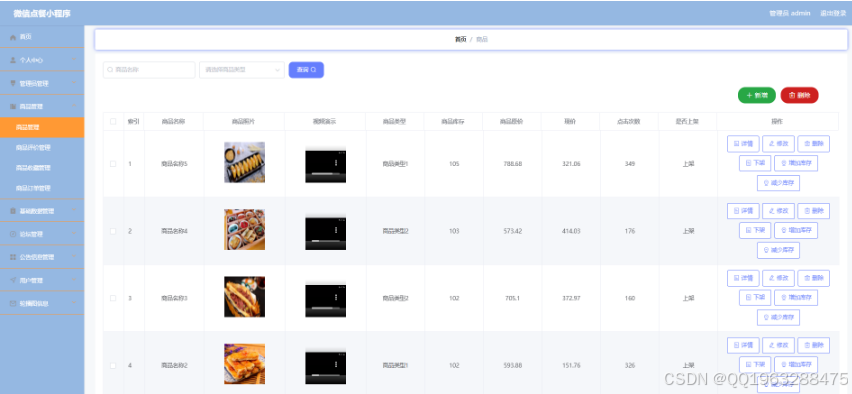Click 修改 for row 商品名称2
Image resolution: width=852 pixels, height=394 pixels.
[x=779, y=345]
